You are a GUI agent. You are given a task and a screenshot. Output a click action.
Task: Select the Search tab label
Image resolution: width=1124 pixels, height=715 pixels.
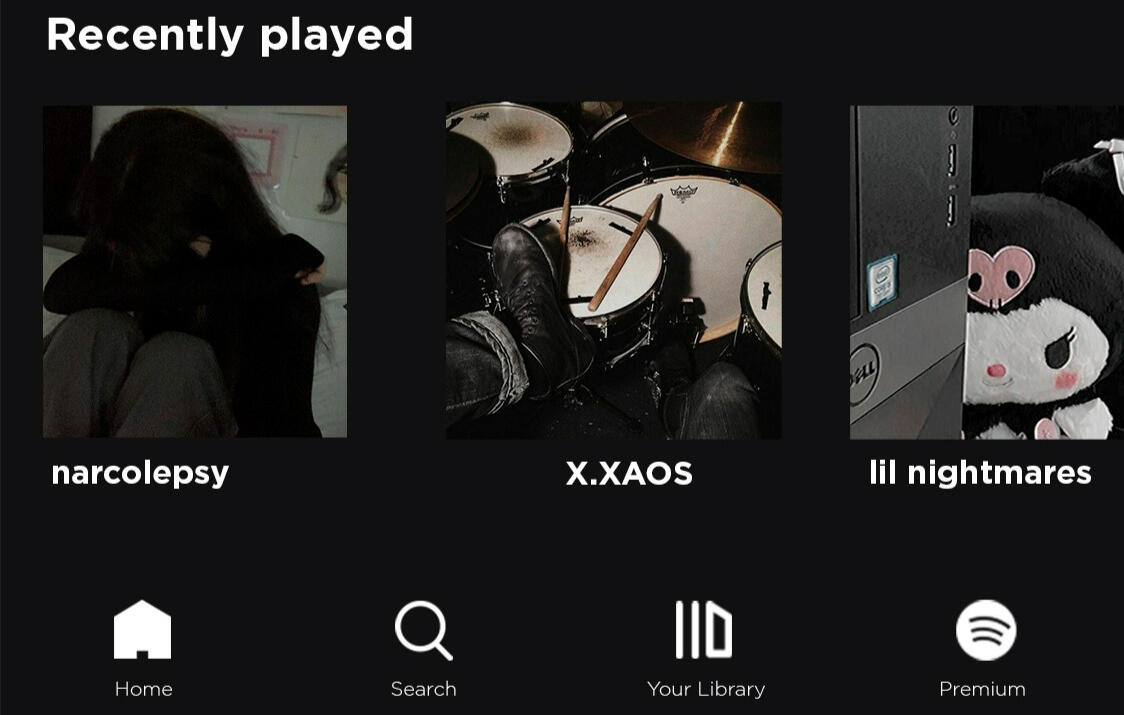(x=424, y=689)
